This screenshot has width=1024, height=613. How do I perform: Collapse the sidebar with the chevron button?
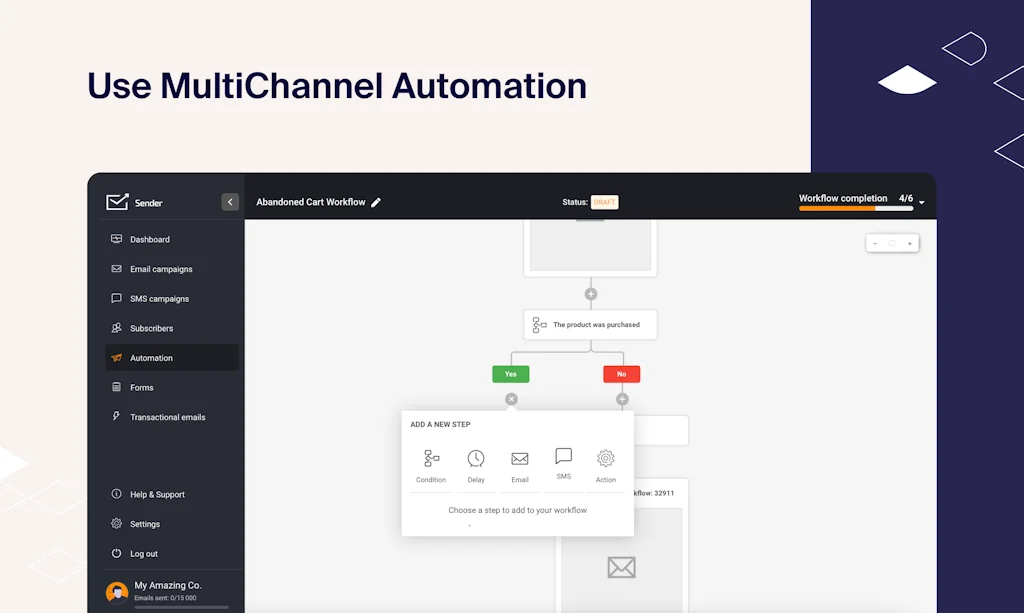tap(230, 202)
